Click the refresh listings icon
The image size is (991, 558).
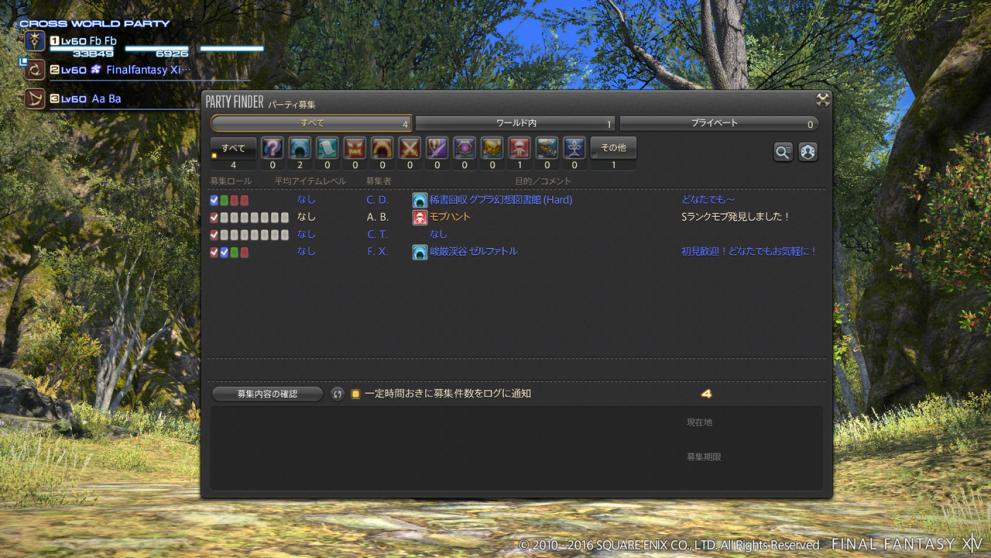point(337,394)
